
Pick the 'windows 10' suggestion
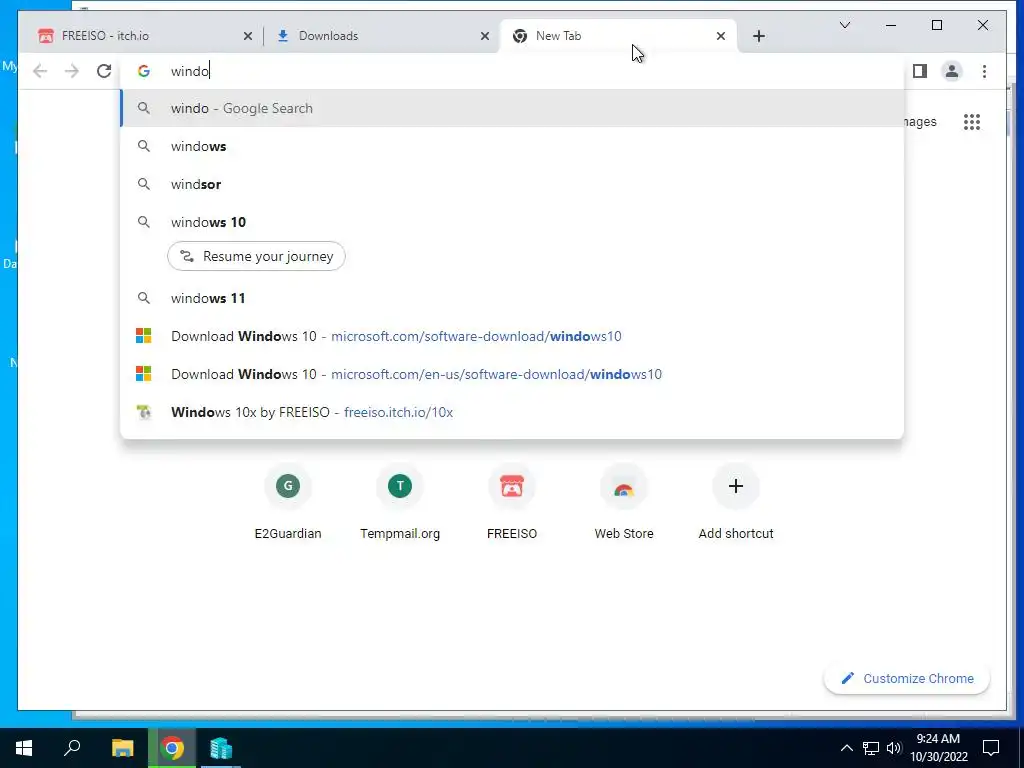pyautogui.click(x=512, y=222)
